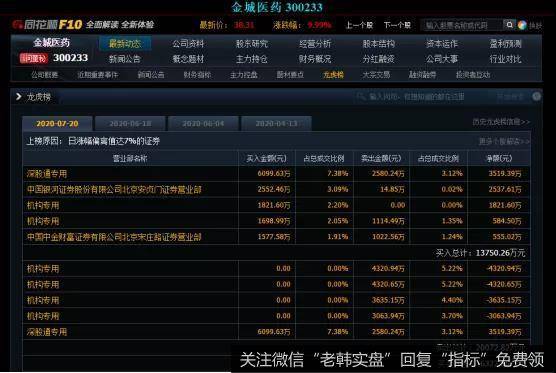Screen dimensions: 556x373
Task: Click the magnifier search icon
Action: (509, 25)
